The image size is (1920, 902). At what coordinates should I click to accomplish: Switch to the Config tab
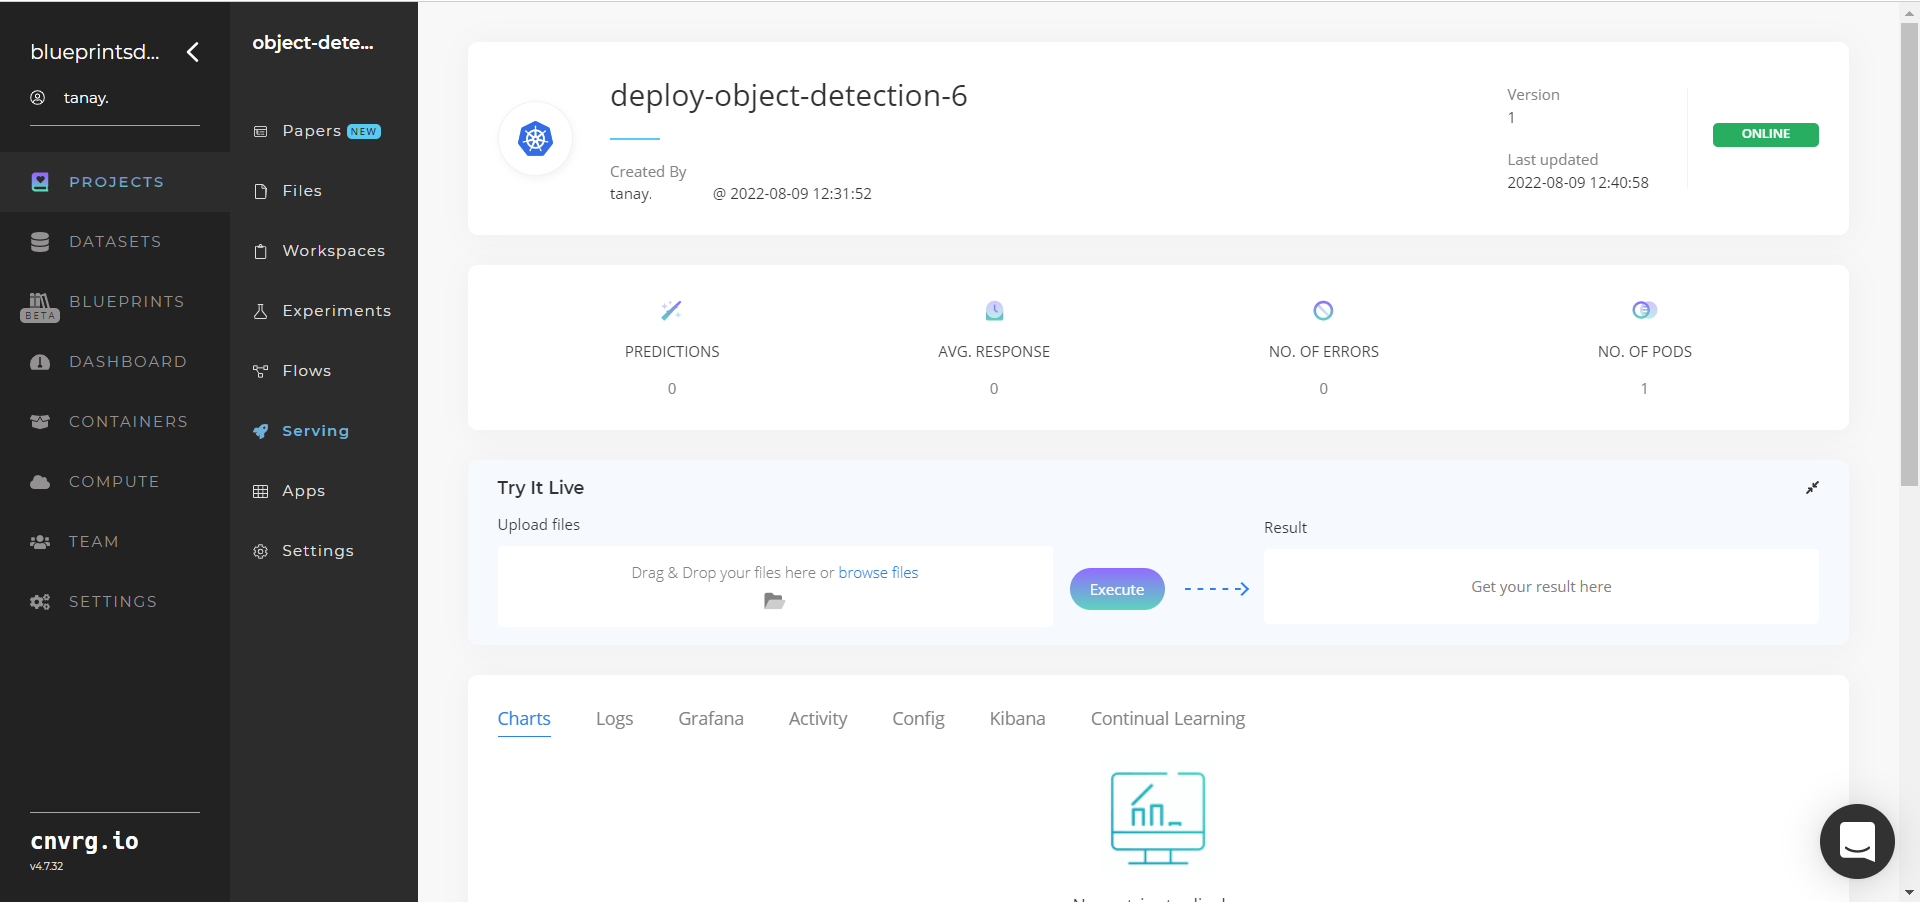918,719
